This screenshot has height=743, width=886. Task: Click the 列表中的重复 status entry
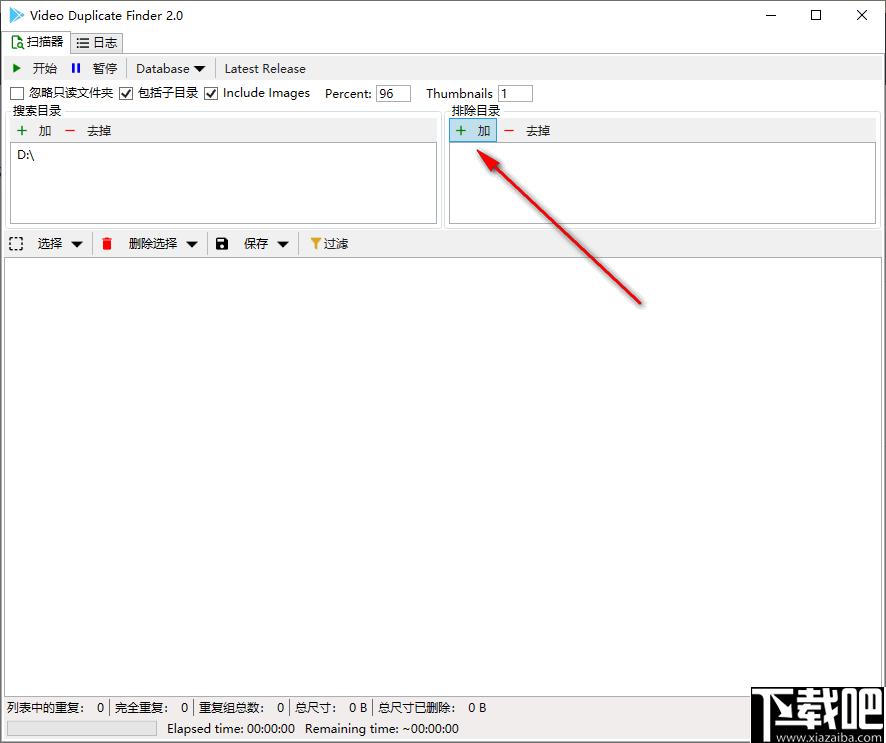(x=56, y=707)
